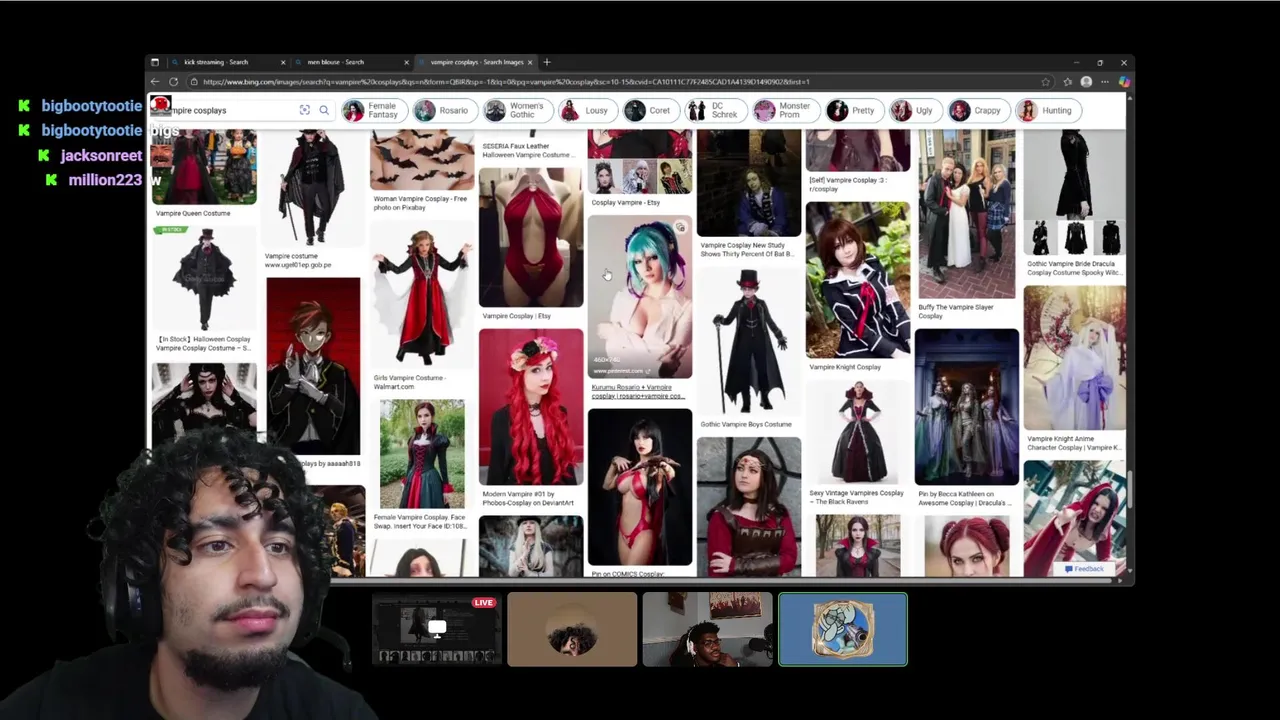Select the 'Ugly' filter chip
This screenshot has height=720, width=1280.
coord(915,110)
